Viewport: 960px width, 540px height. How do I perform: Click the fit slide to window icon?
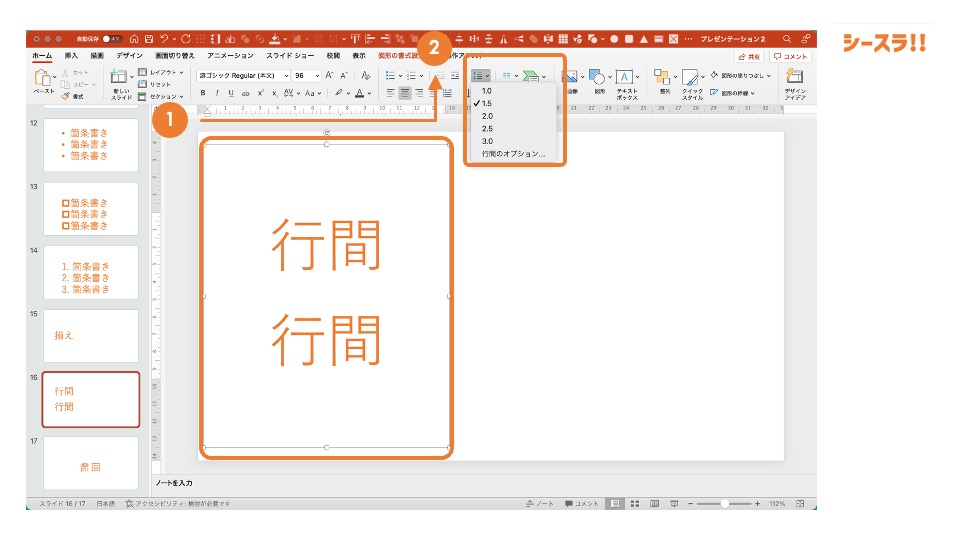click(800, 503)
